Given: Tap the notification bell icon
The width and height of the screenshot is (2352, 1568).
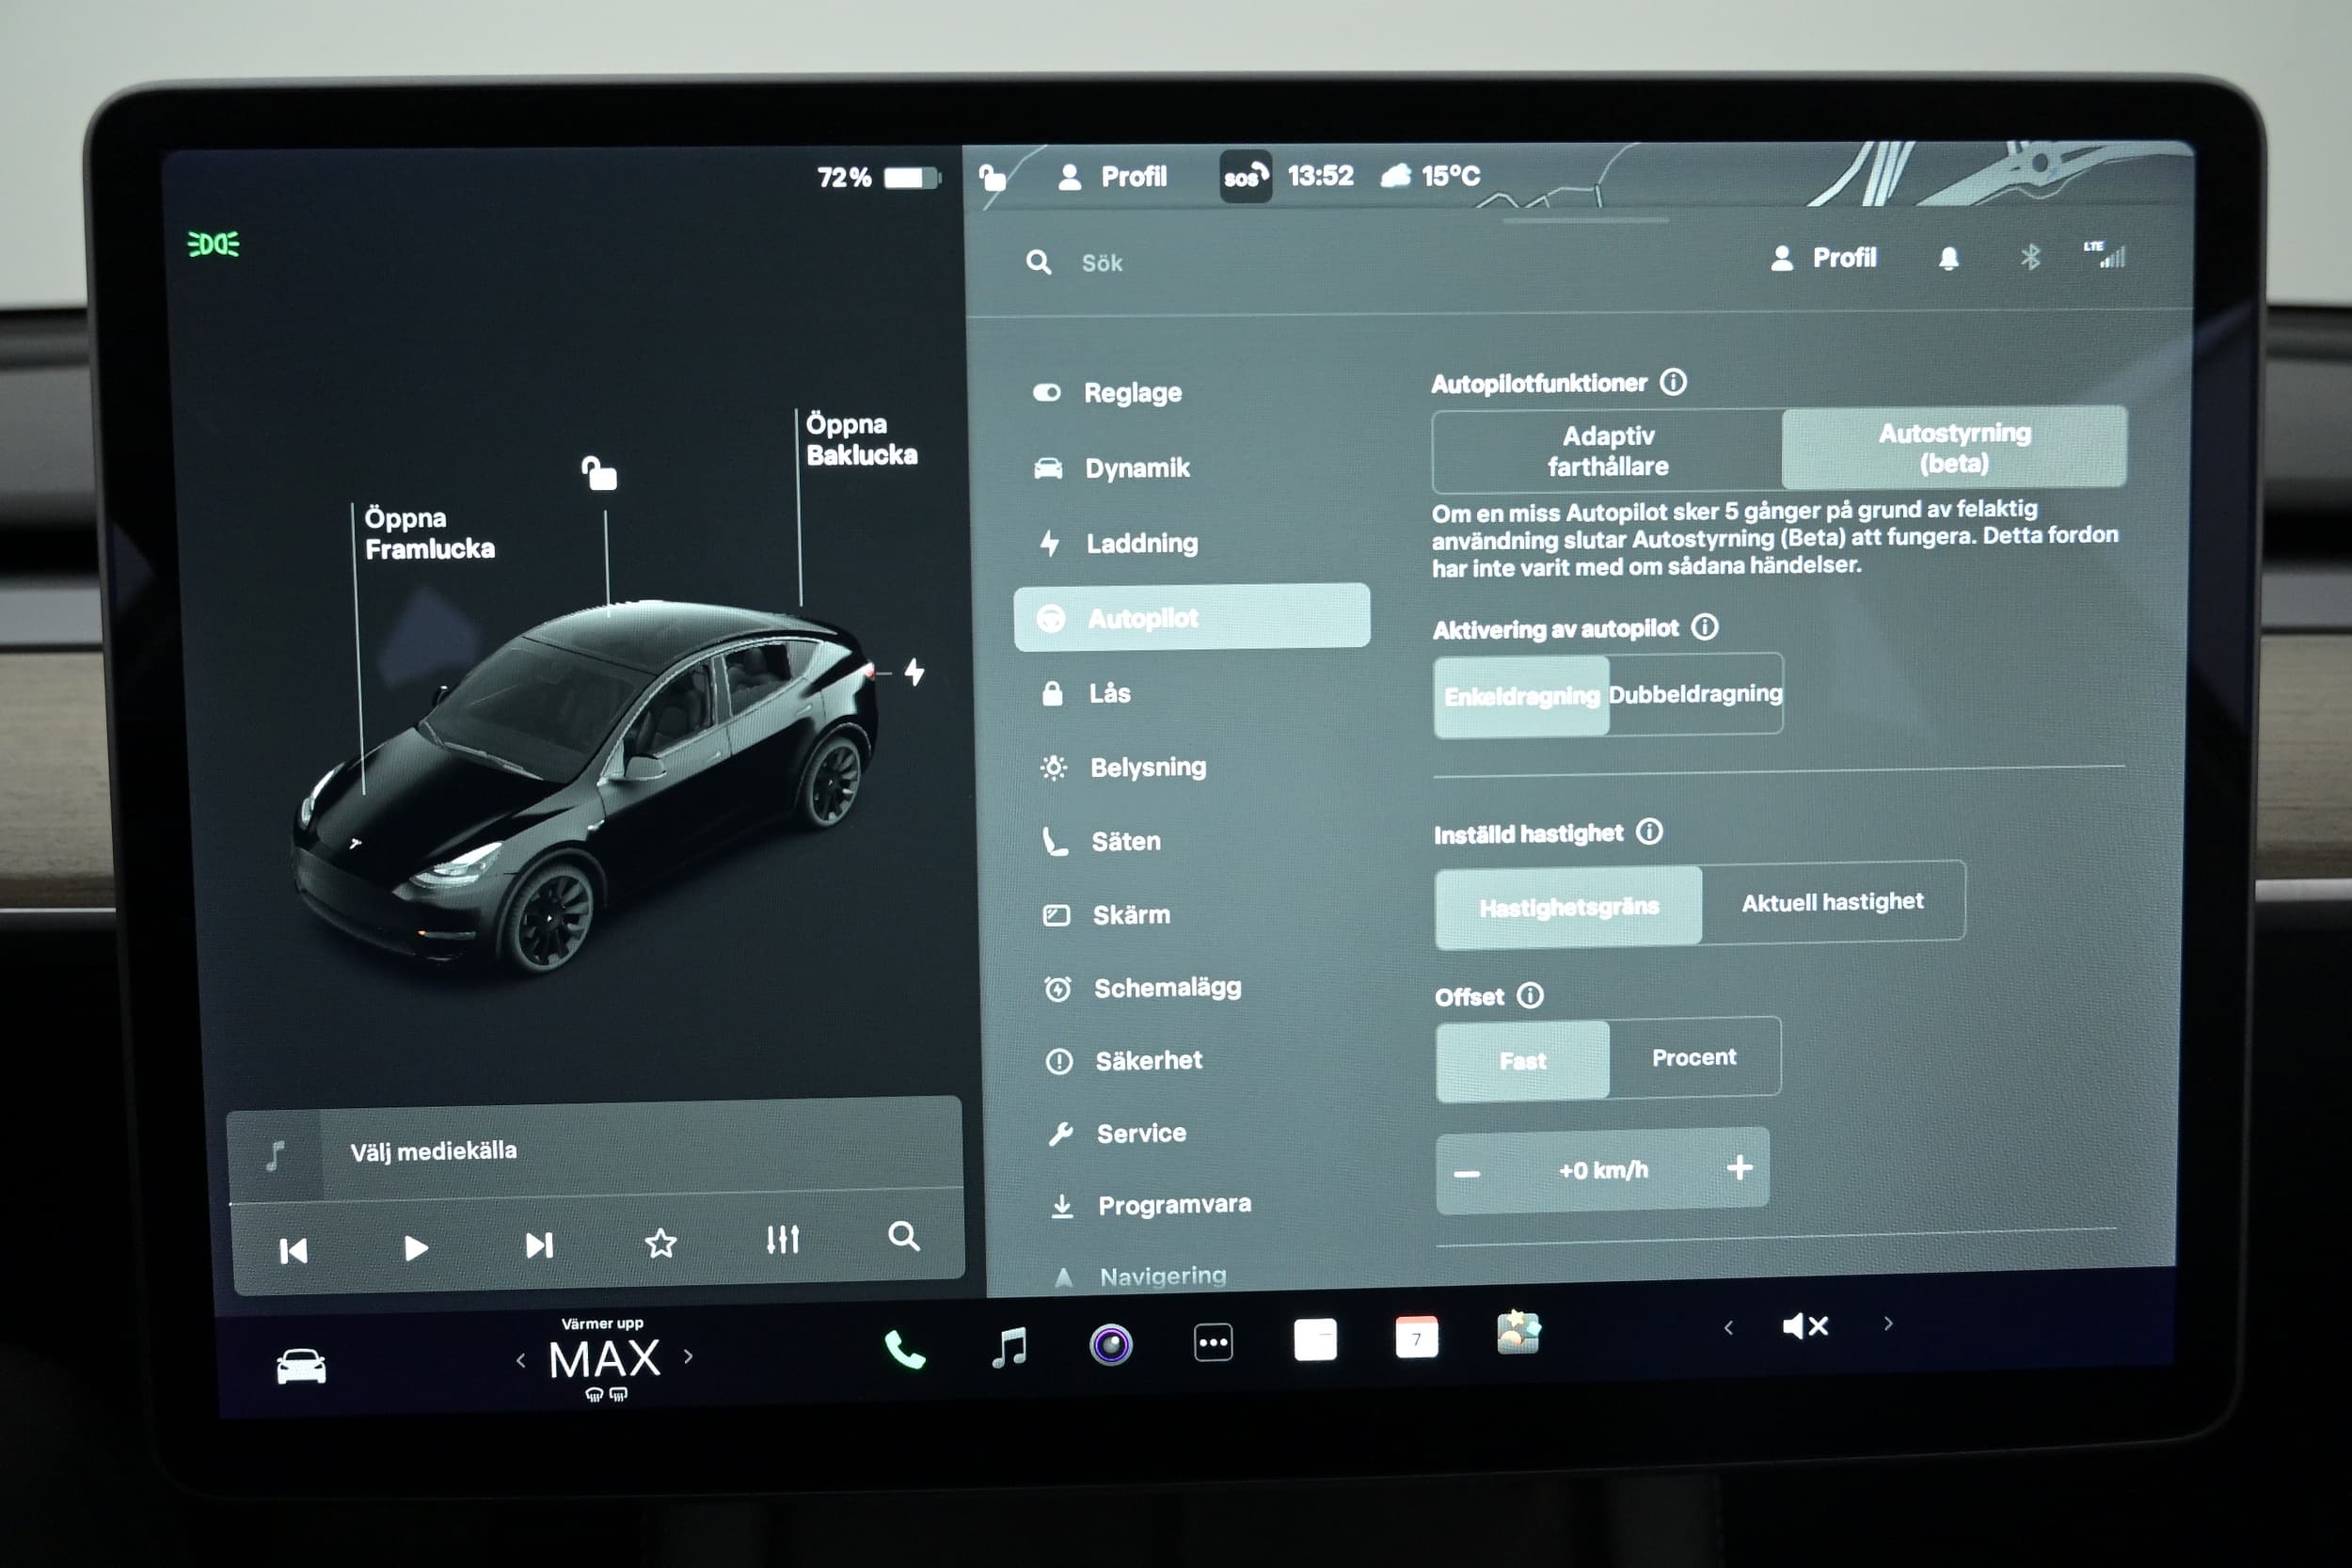Looking at the screenshot, I should coord(1949,259).
